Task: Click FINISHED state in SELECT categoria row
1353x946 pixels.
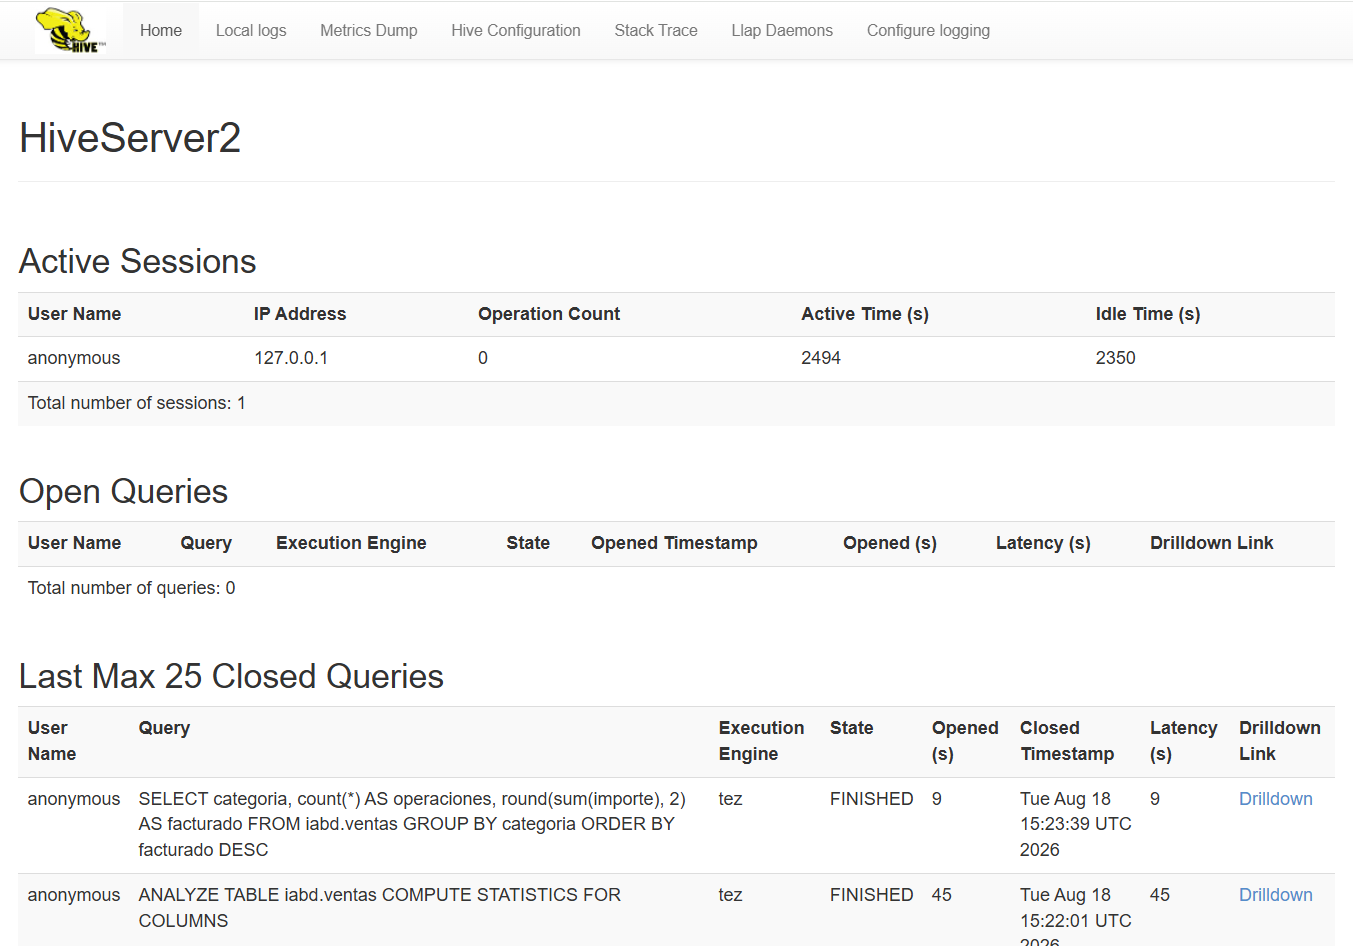Action: [872, 799]
